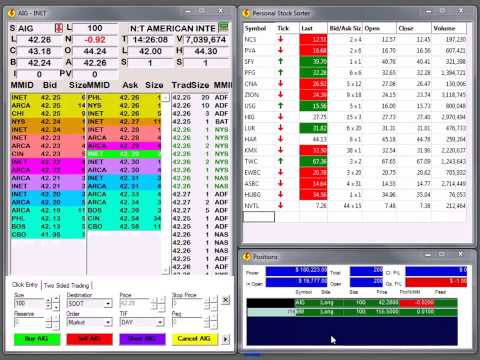480x360 pixels.
Task: Click the INET 42.25 bid row in Level 2
Action: tap(48, 97)
